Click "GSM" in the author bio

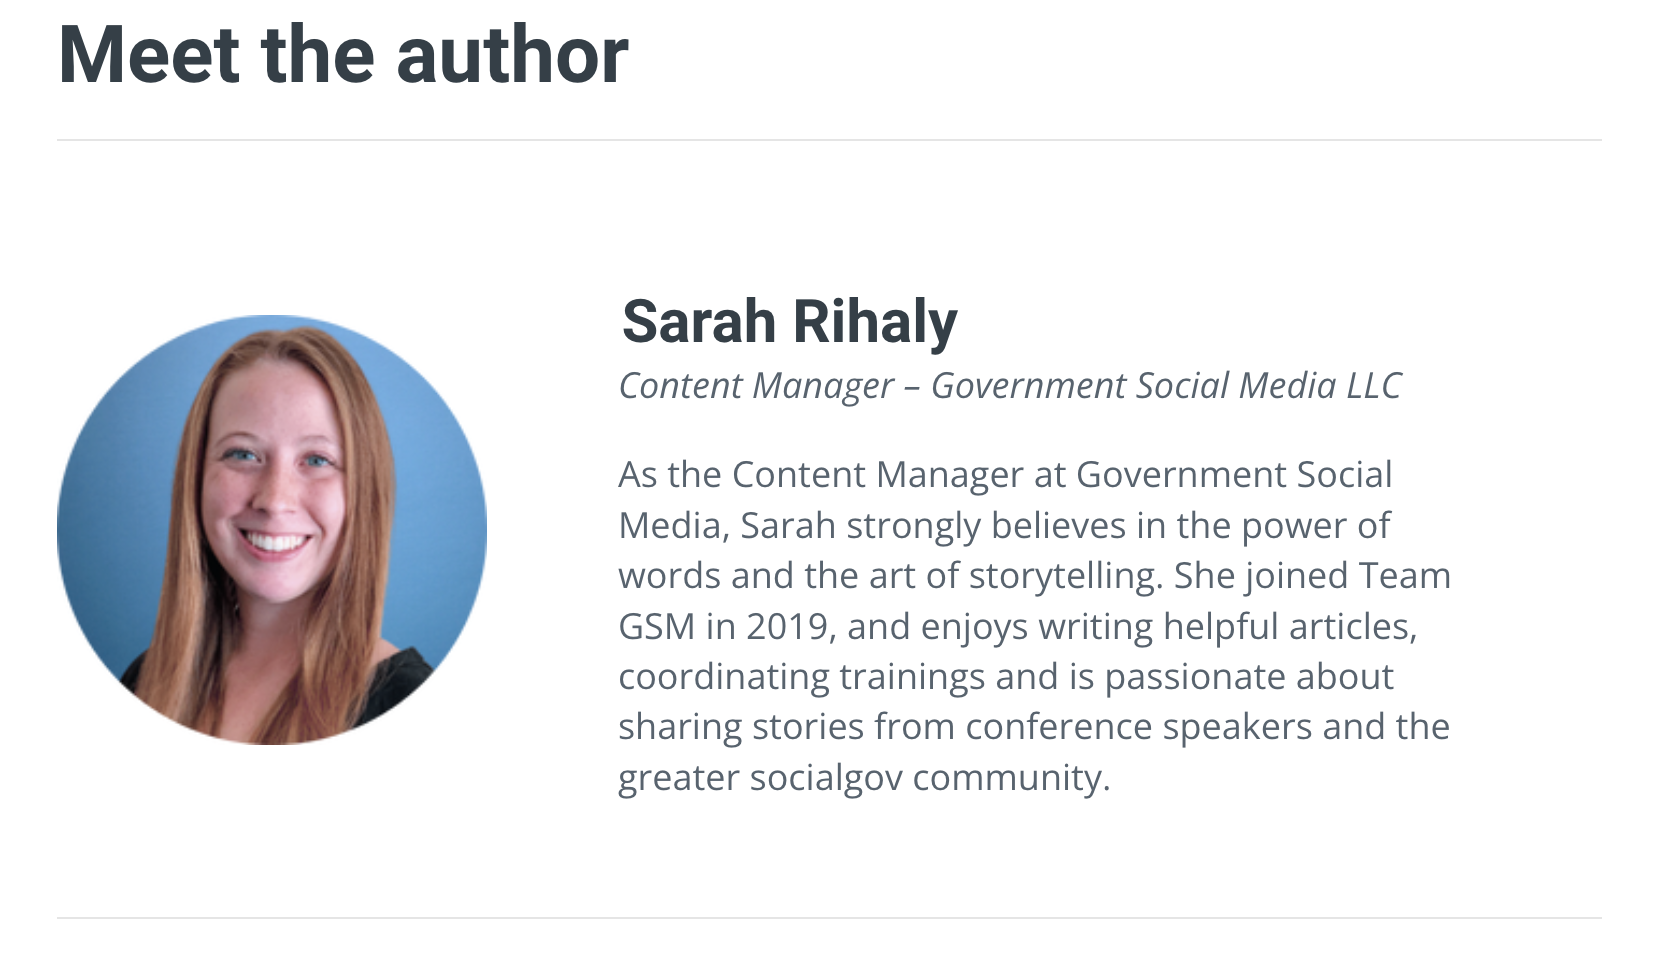pyautogui.click(x=657, y=627)
